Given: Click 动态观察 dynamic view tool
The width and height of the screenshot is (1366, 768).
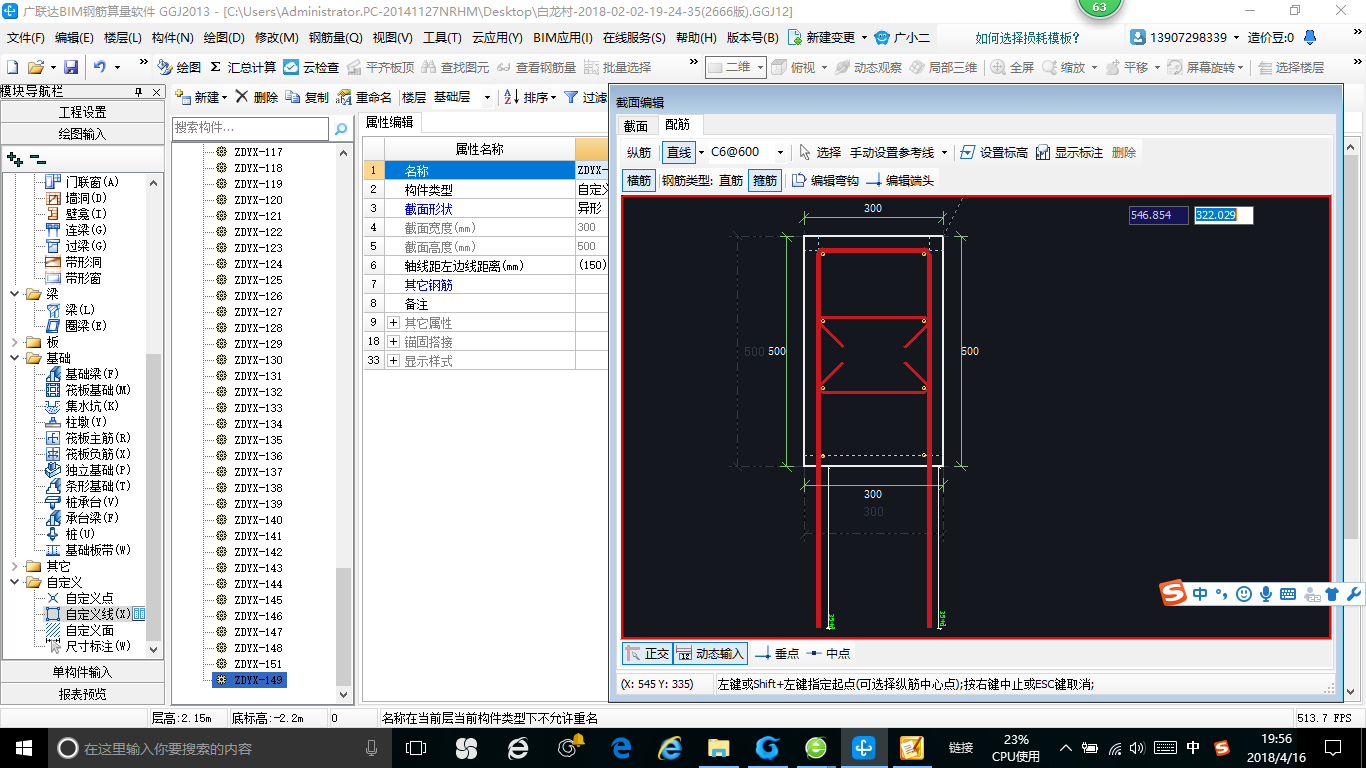Looking at the screenshot, I should coord(868,67).
